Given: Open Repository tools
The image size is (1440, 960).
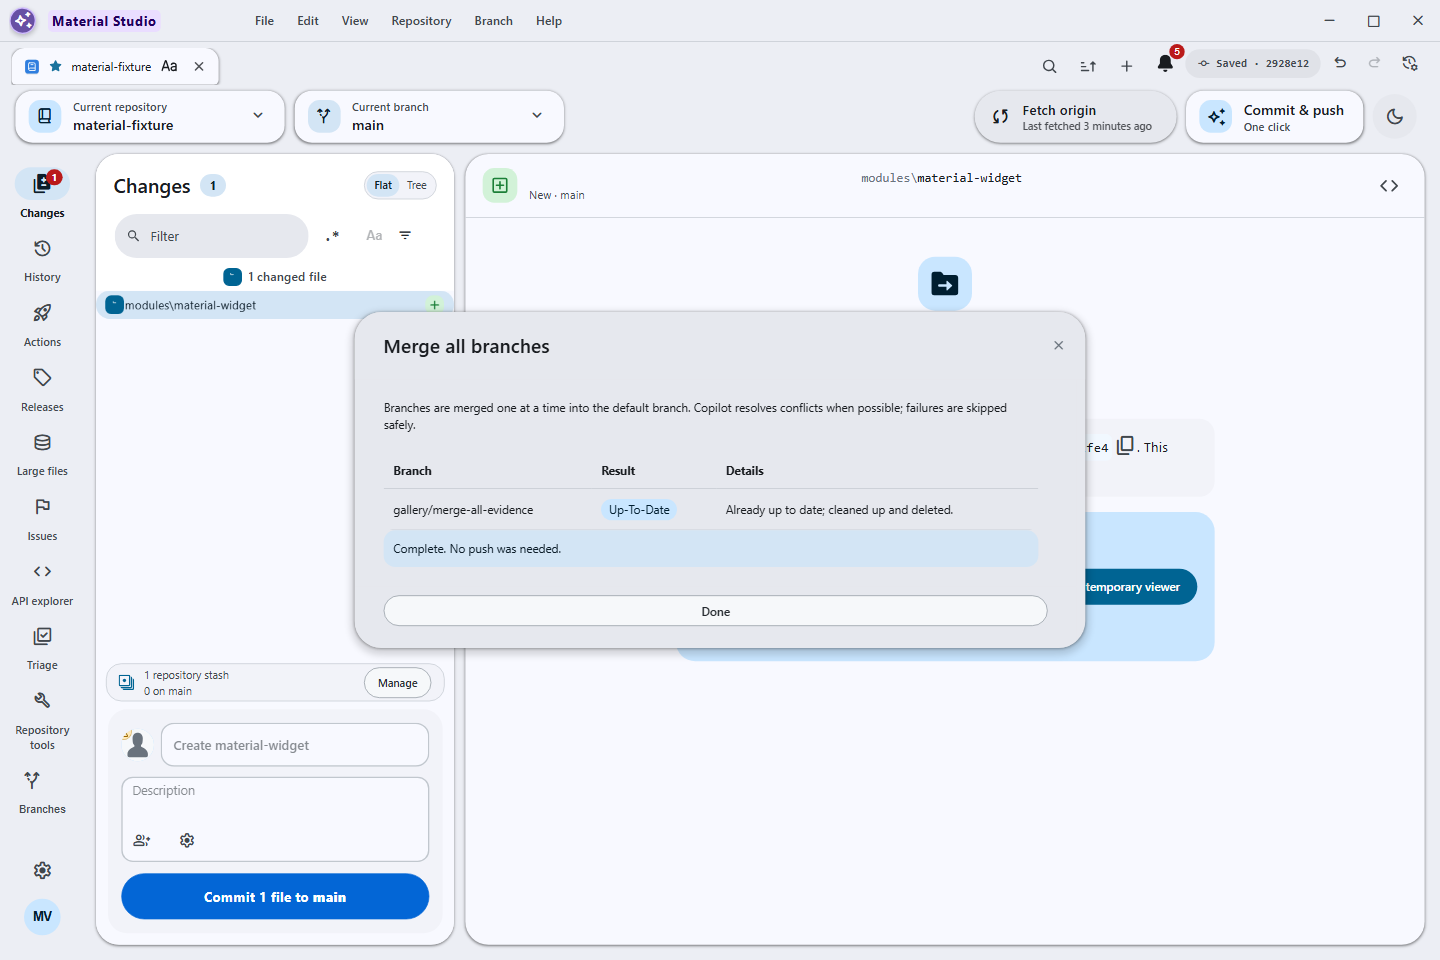Looking at the screenshot, I should [x=42, y=720].
